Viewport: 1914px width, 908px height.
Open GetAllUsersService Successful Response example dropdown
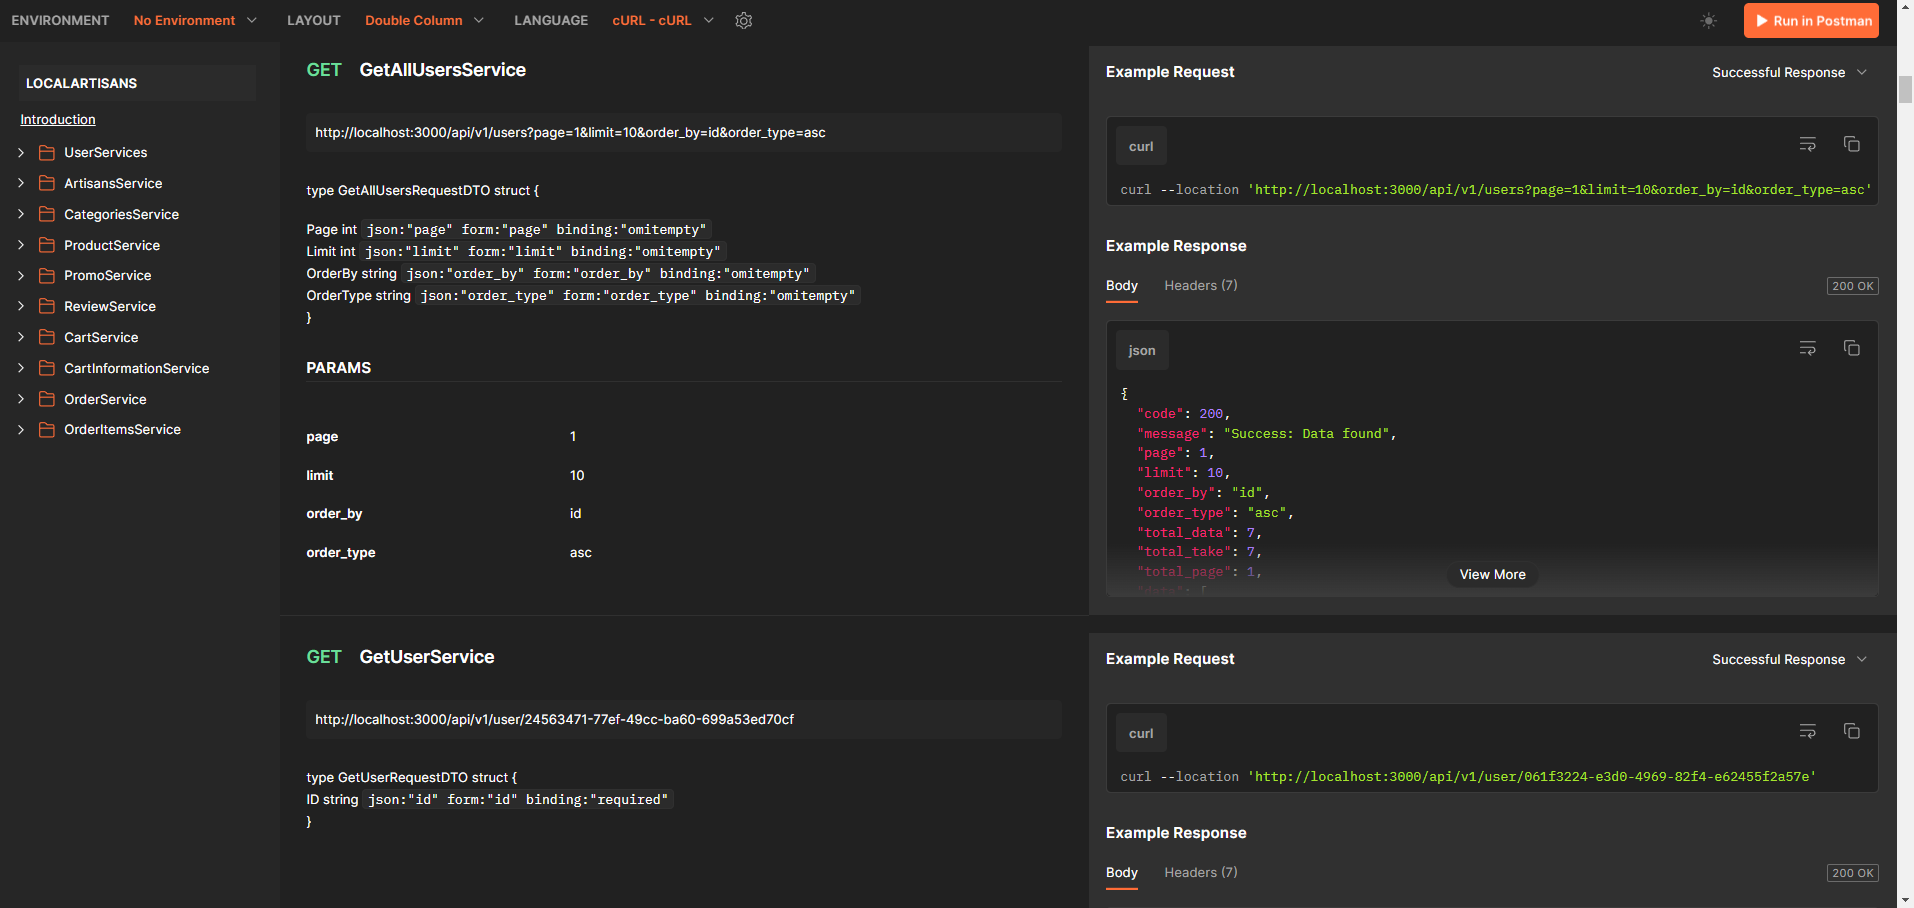(x=1789, y=72)
